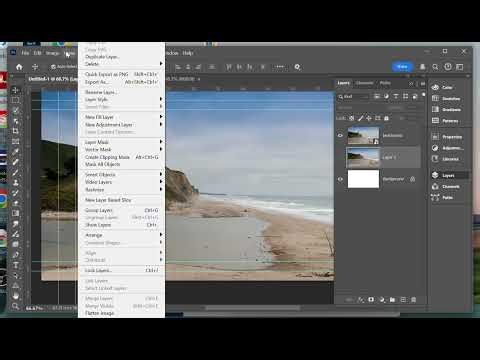Click the add layer mask icon

pyautogui.click(x=371, y=300)
